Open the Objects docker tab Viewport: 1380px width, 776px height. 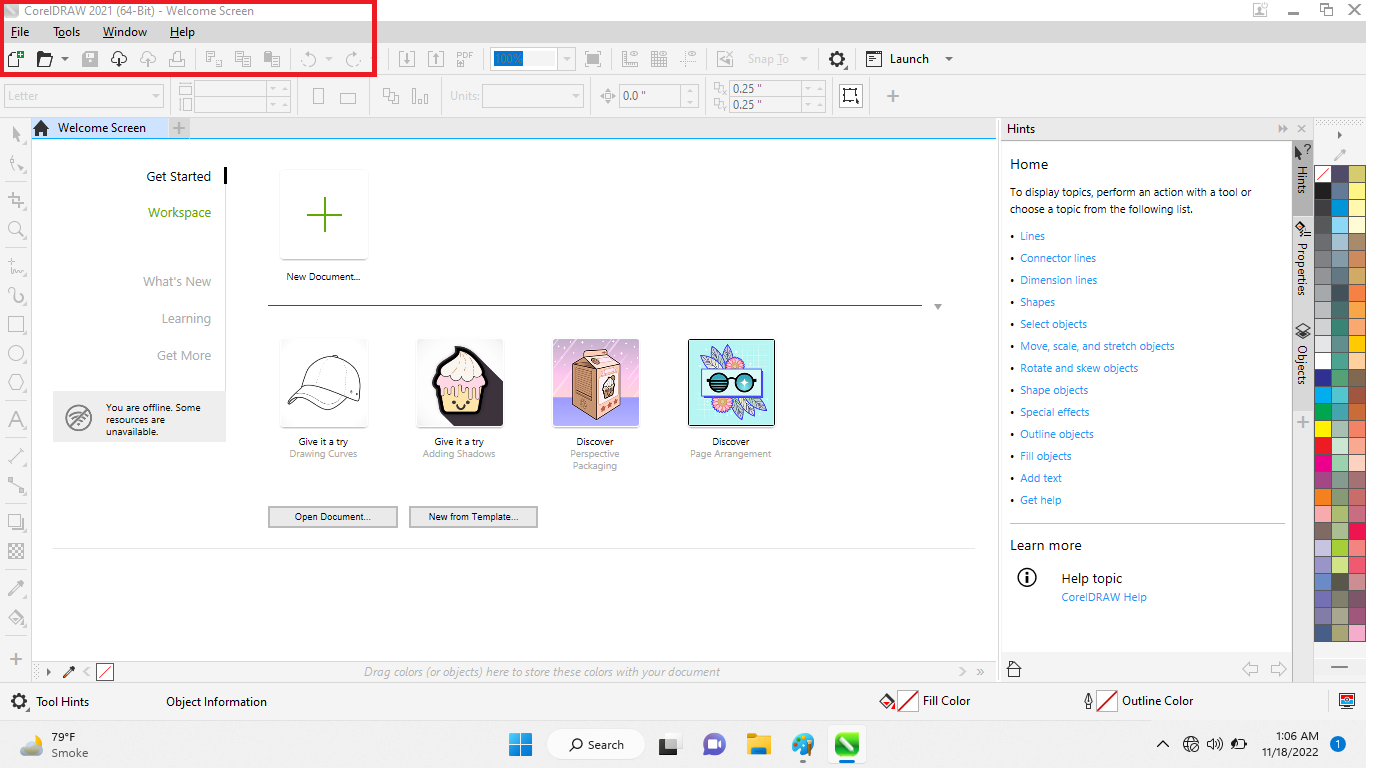(x=1302, y=355)
